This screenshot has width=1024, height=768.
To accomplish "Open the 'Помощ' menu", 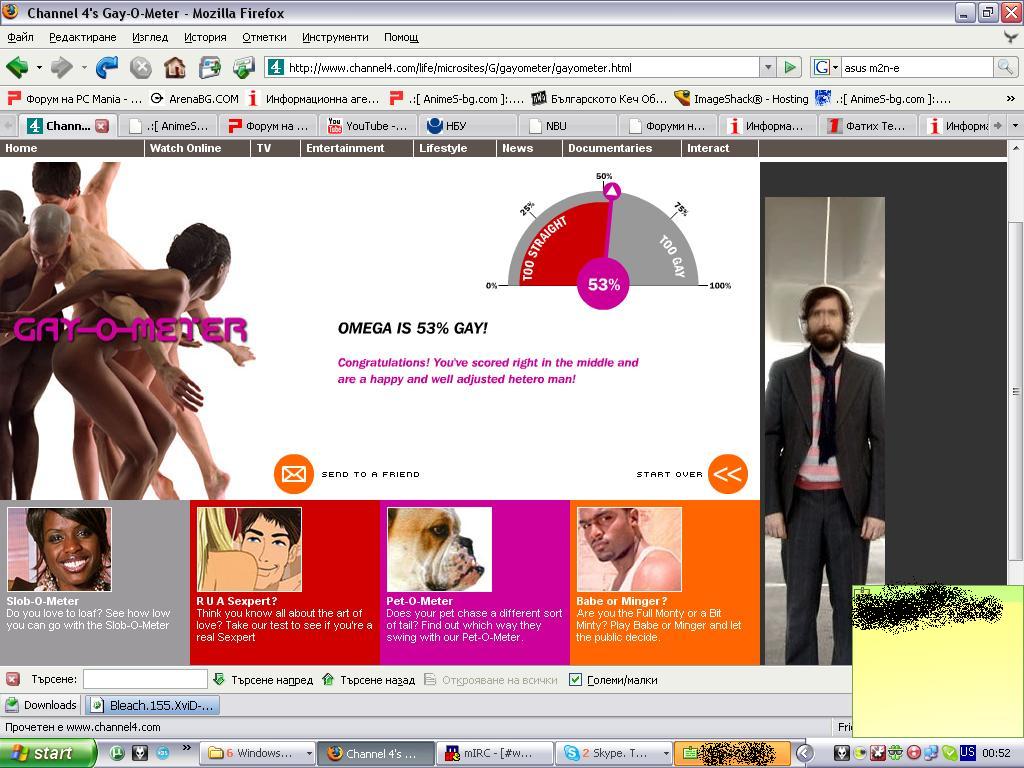I will coord(401,37).
